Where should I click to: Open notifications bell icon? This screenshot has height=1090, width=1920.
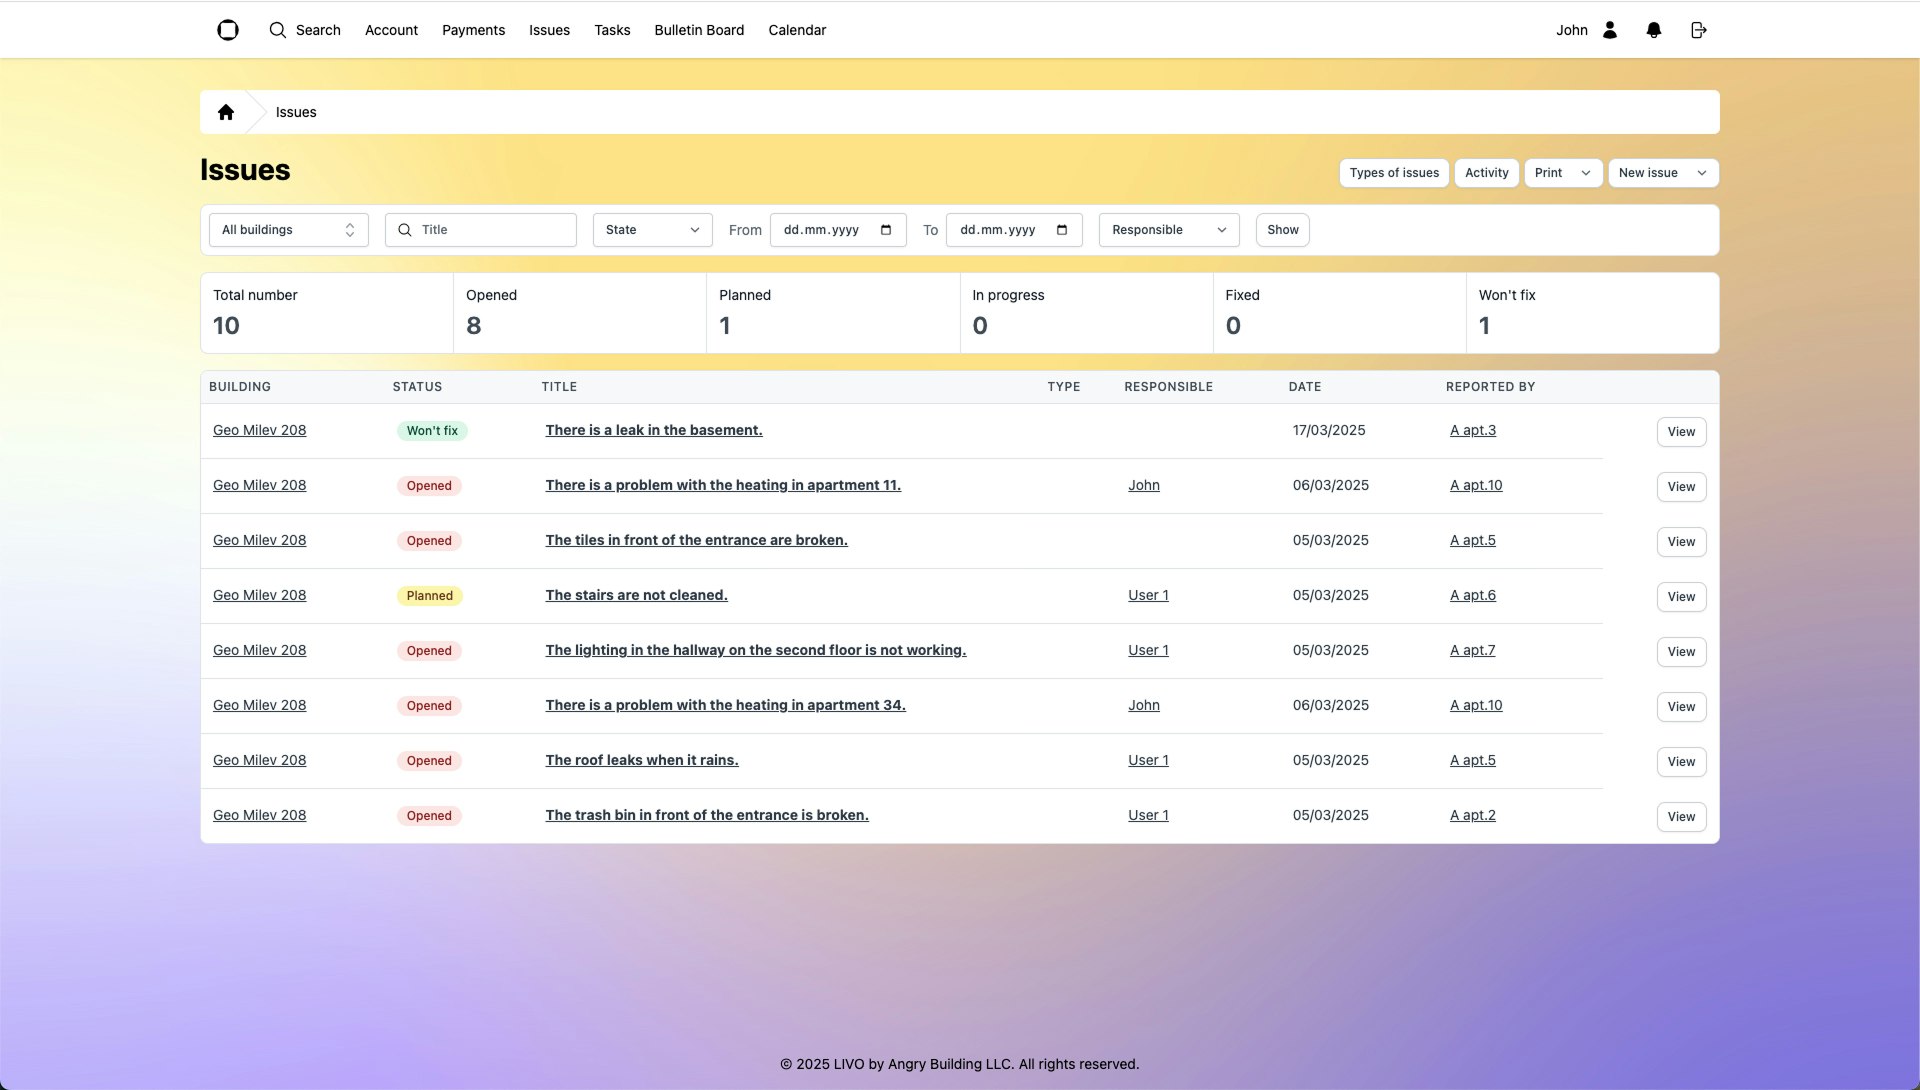point(1654,30)
